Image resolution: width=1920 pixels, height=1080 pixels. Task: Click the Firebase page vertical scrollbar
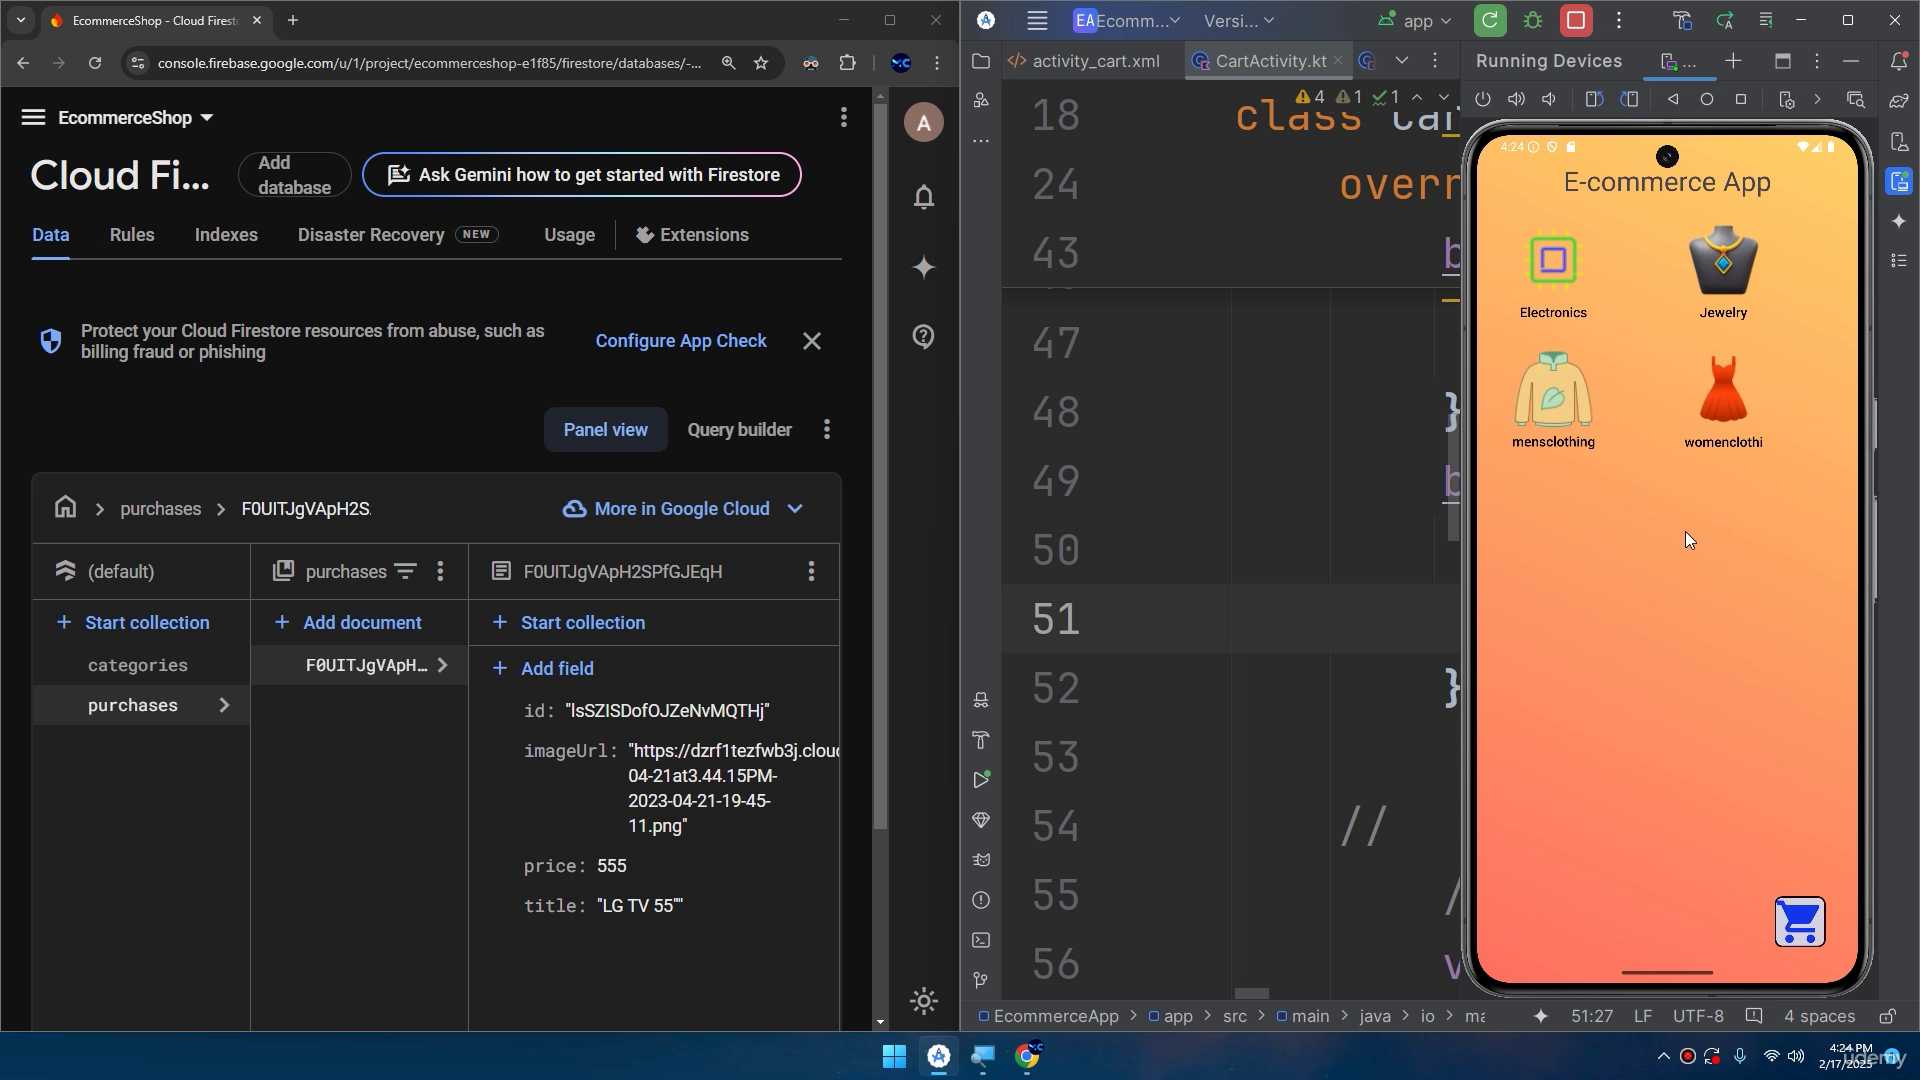point(880,466)
